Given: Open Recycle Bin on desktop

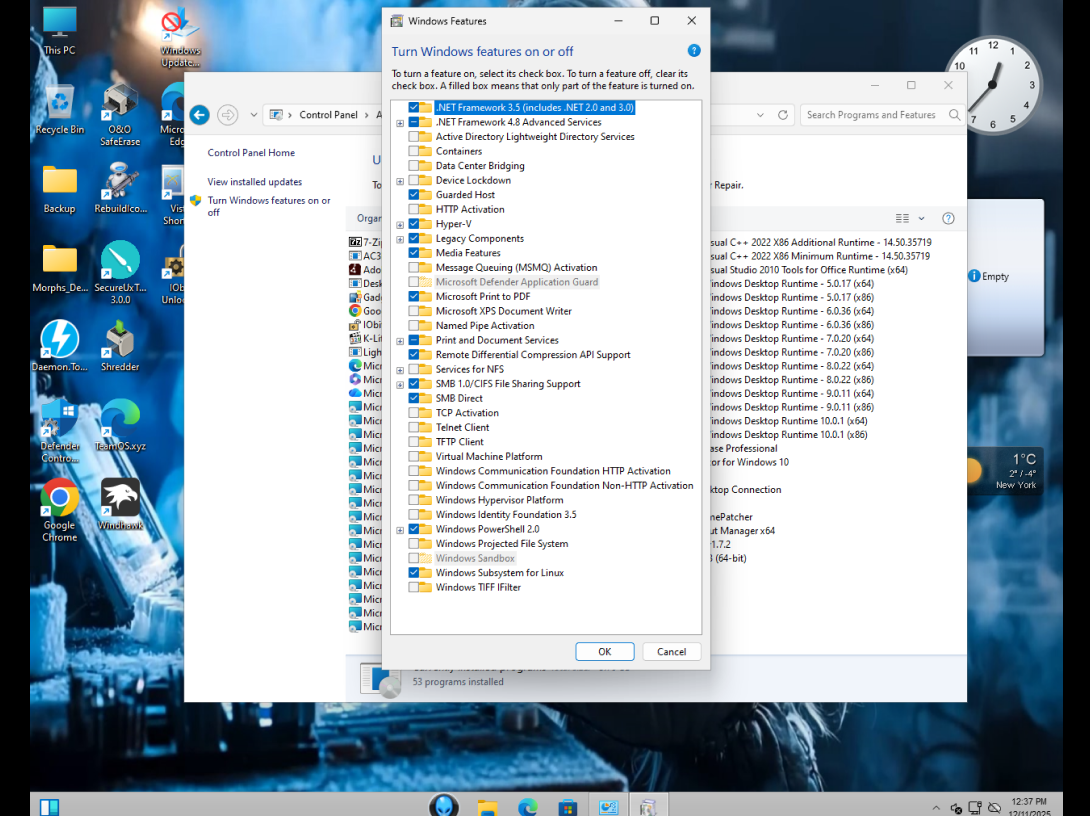Looking at the screenshot, I should pyautogui.click(x=59, y=110).
